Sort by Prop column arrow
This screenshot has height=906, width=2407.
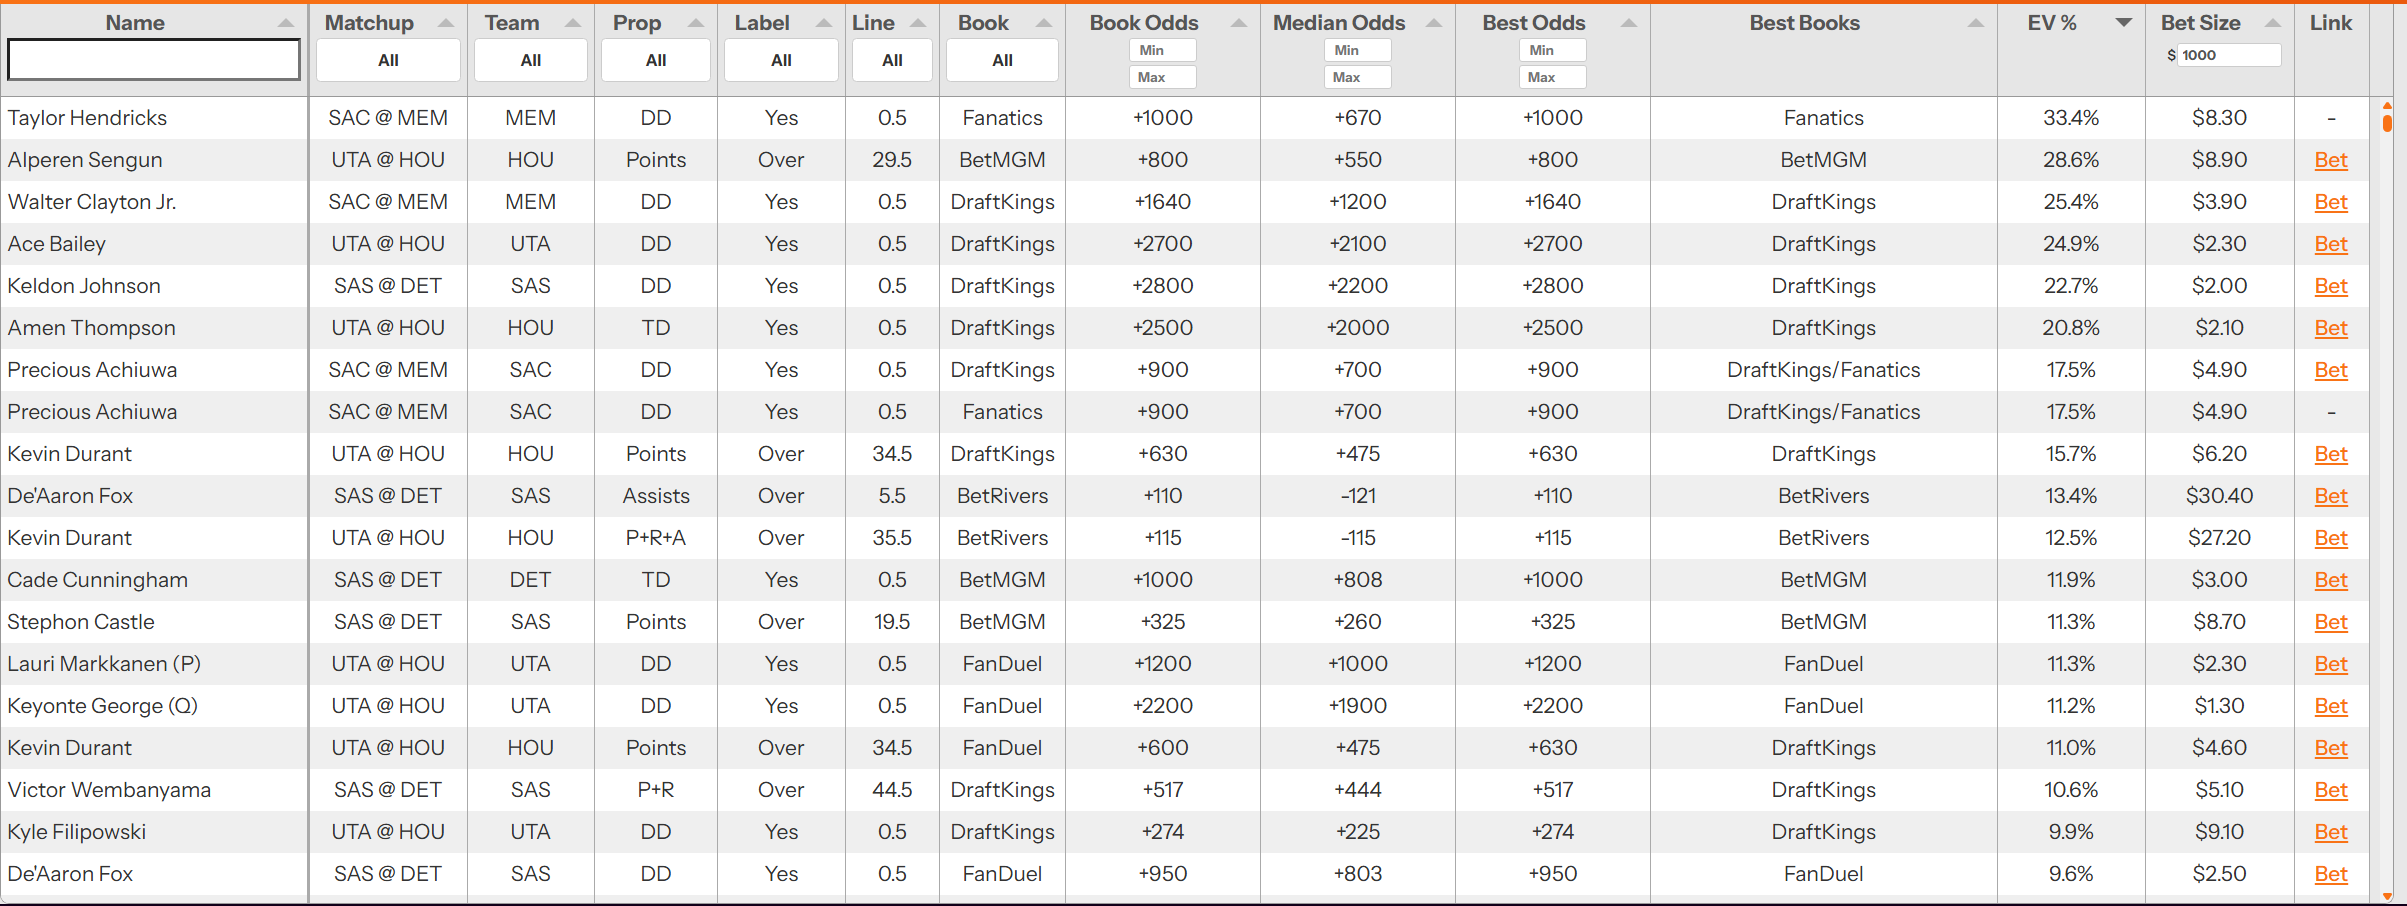tap(696, 23)
